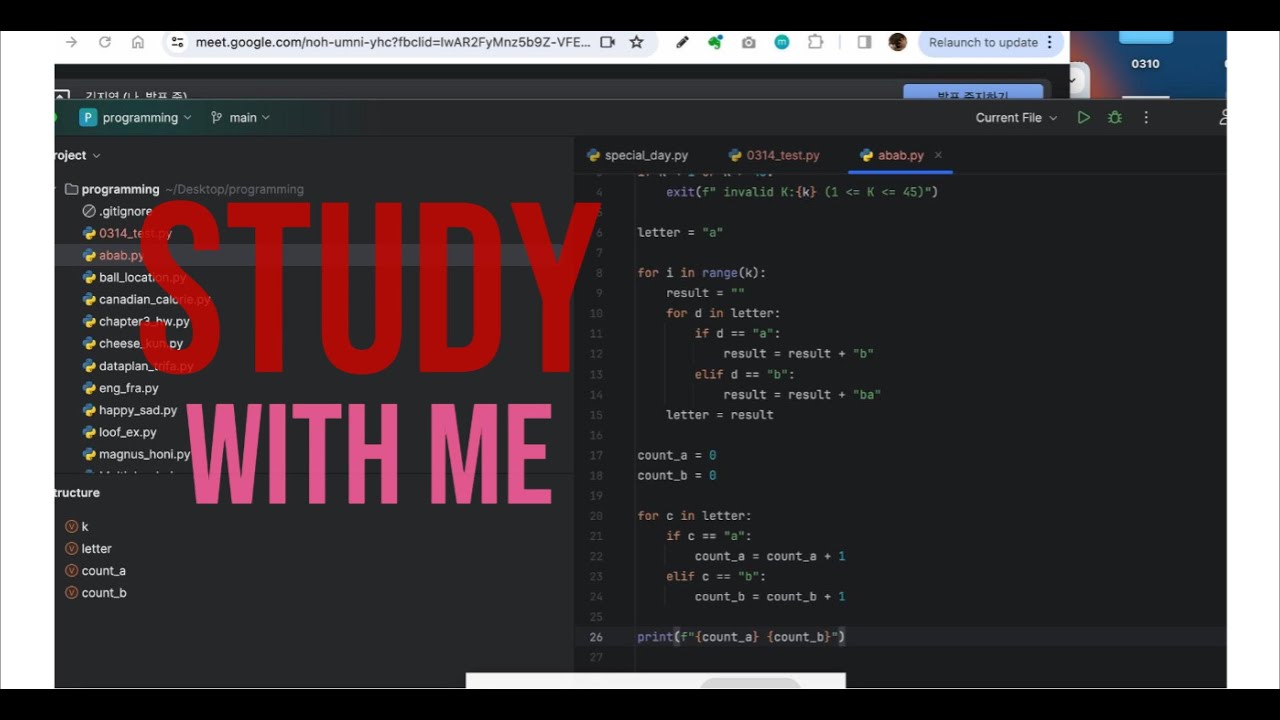Open chapter3_hw.py in the project tree
This screenshot has height=720, width=1280.
pyautogui.click(x=136, y=321)
